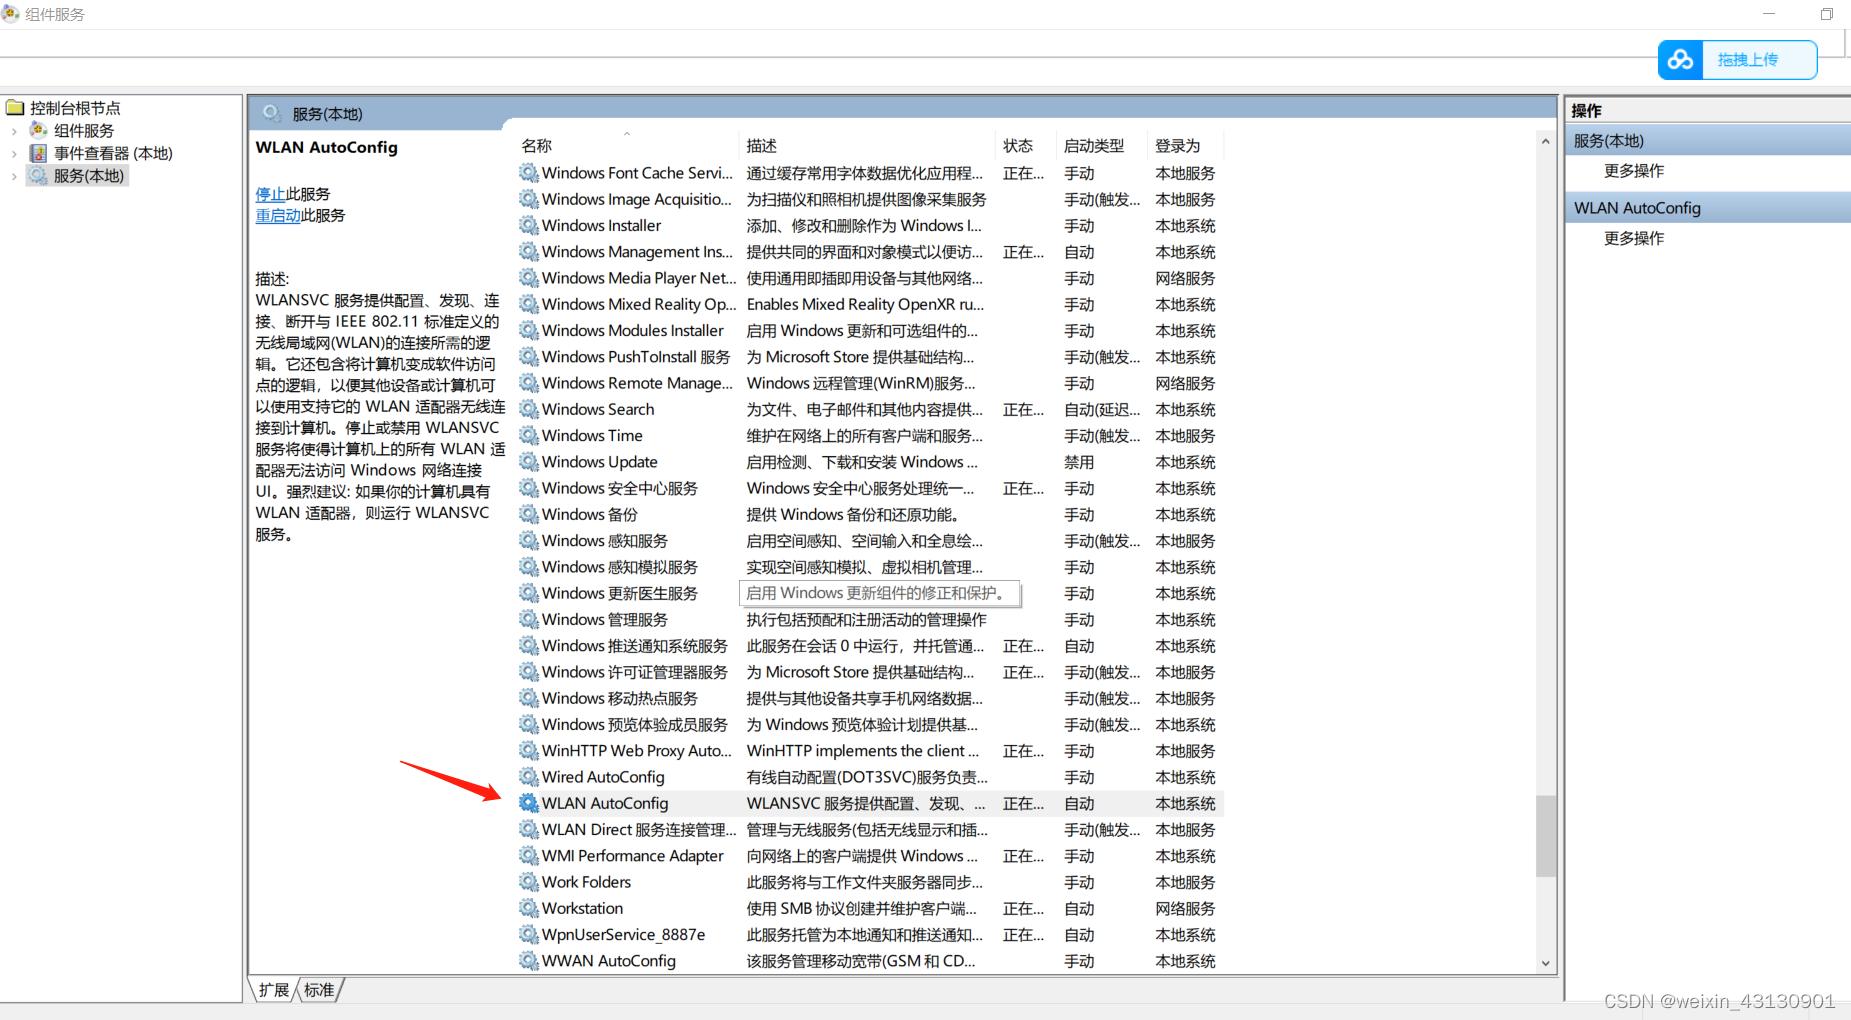Select the Windows 预览体验成员服务 row
The image size is (1851, 1020).
tap(870, 725)
